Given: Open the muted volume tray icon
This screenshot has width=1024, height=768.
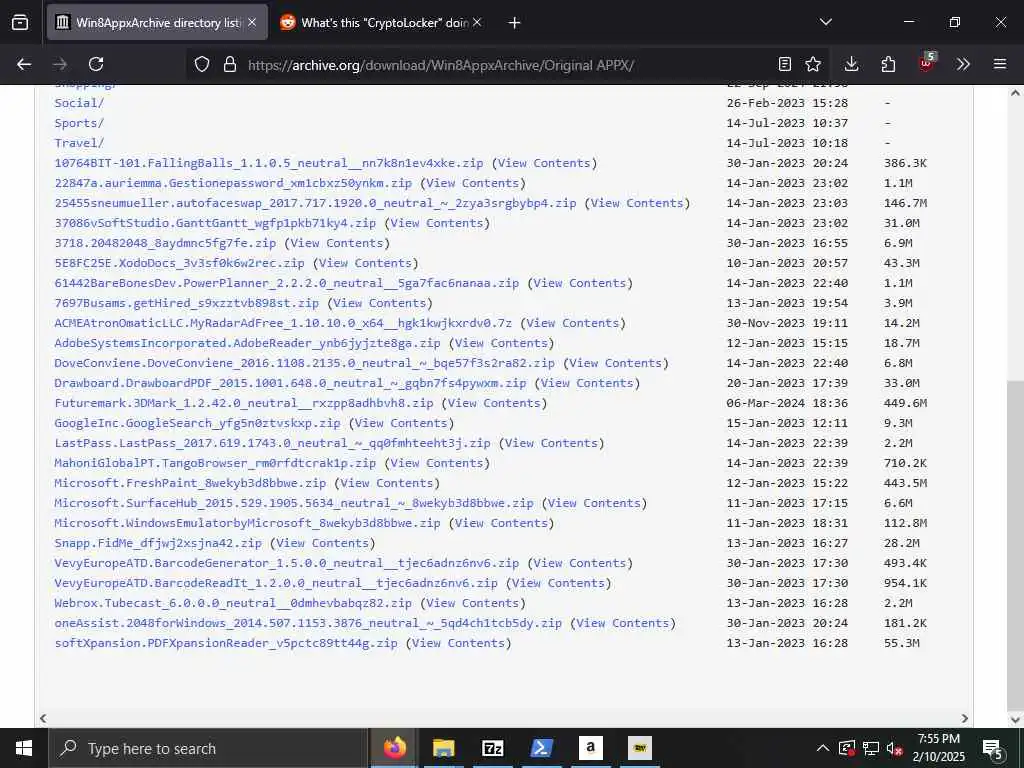Looking at the screenshot, I should (894, 748).
